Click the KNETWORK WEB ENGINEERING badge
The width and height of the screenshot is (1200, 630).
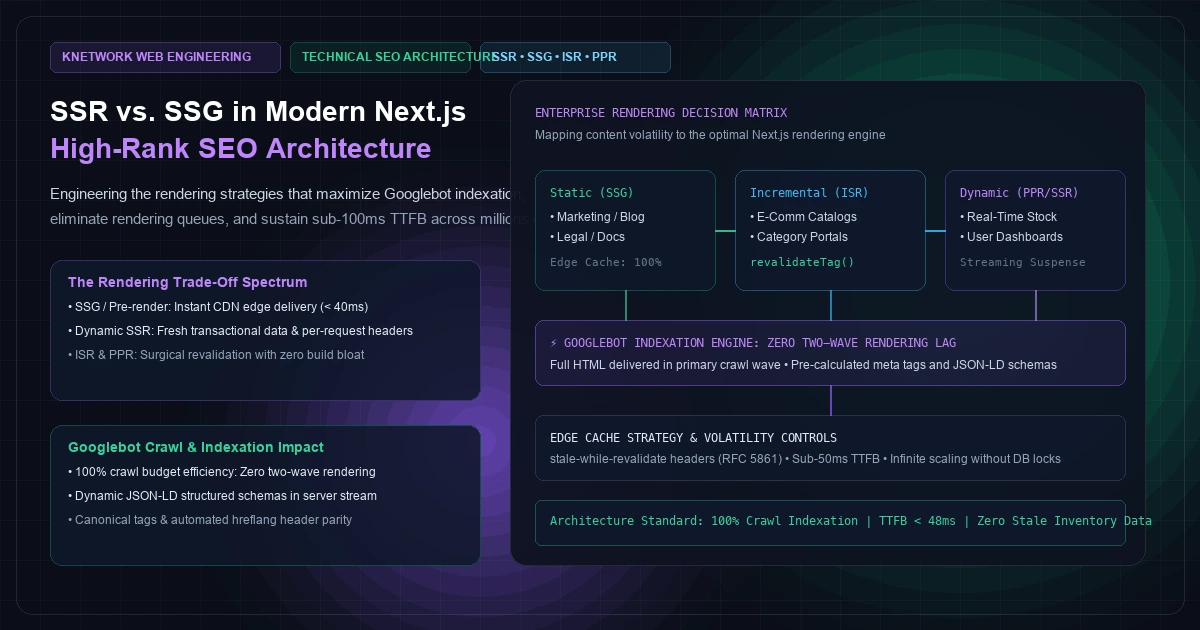click(165, 57)
